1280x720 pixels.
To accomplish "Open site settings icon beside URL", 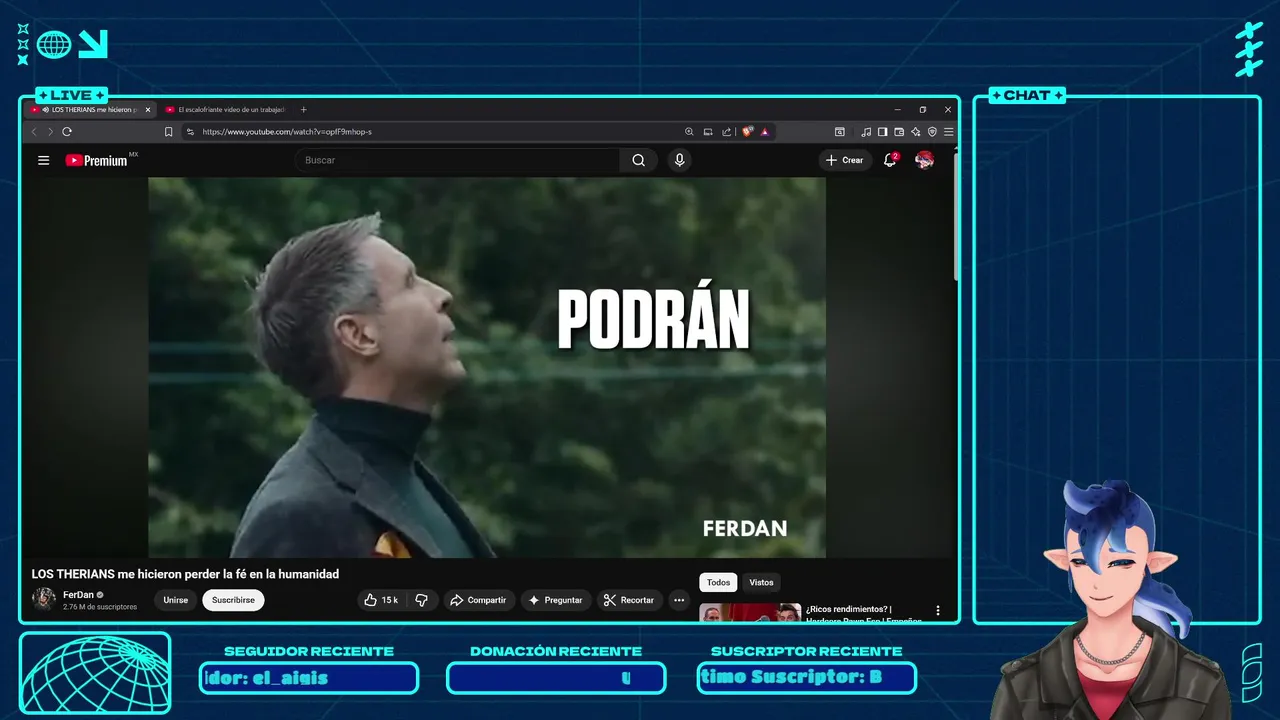I will coord(190,132).
